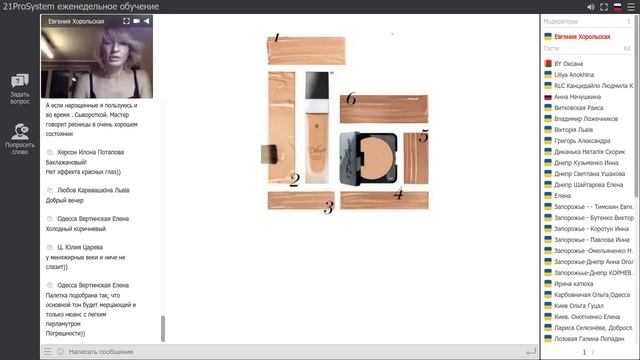The image size is (640, 360).
Task: Click foundation swatch number 3
Action: pos(301,200)
